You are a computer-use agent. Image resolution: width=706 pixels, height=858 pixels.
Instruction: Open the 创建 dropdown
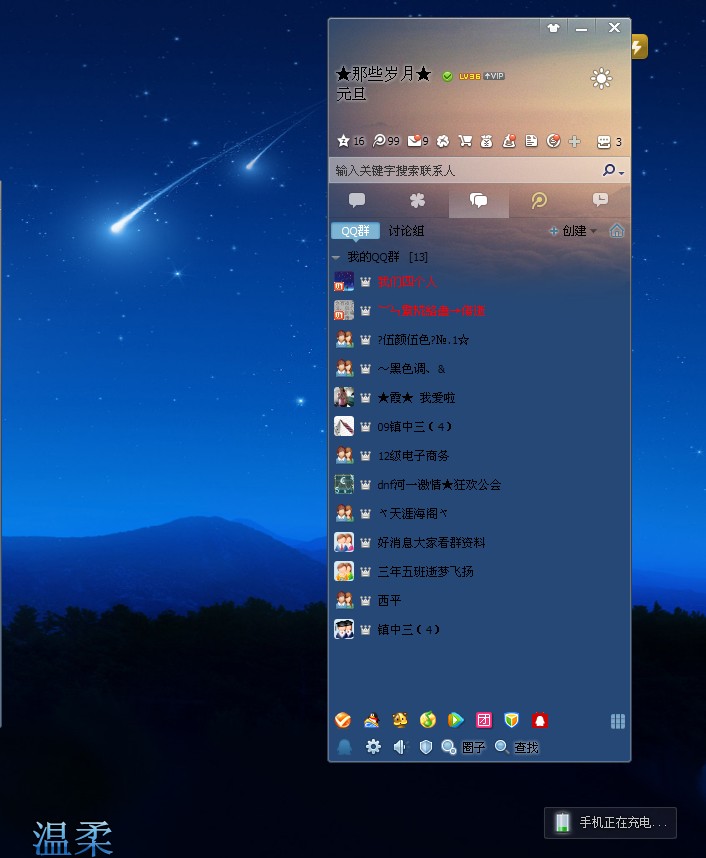572,231
